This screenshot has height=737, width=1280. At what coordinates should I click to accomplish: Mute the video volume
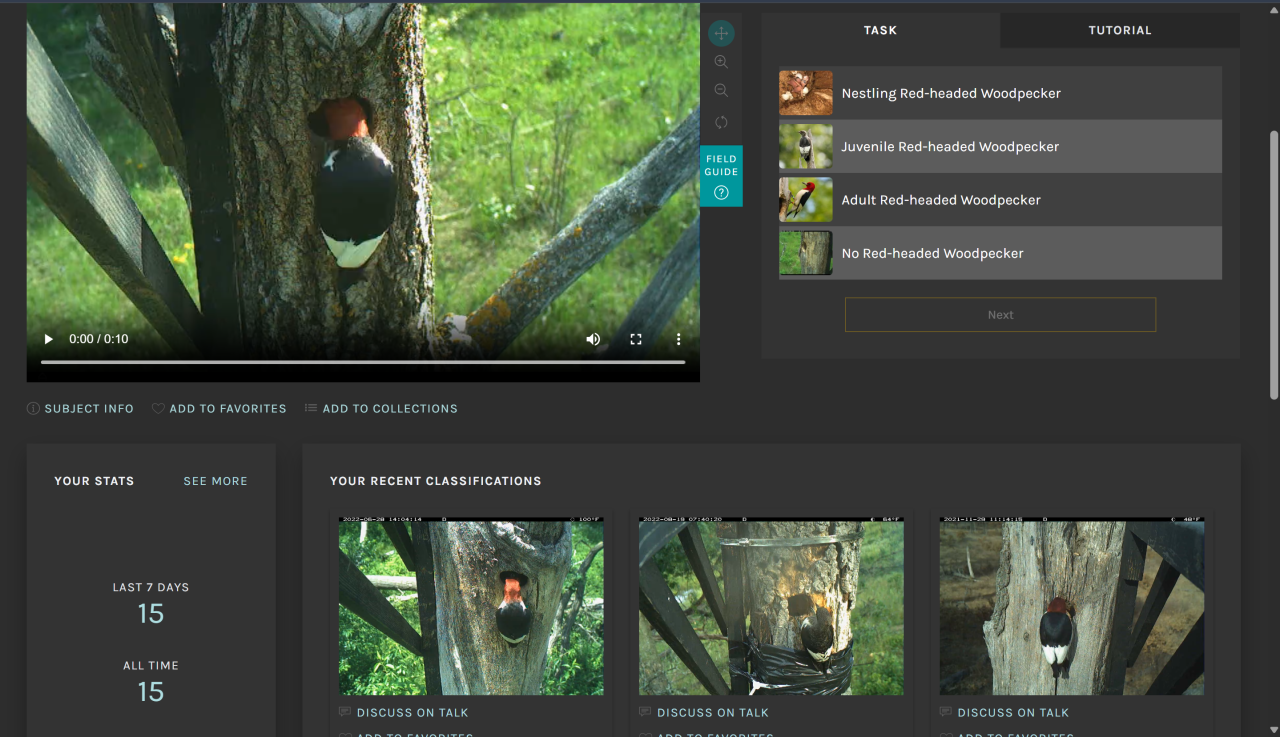(593, 339)
